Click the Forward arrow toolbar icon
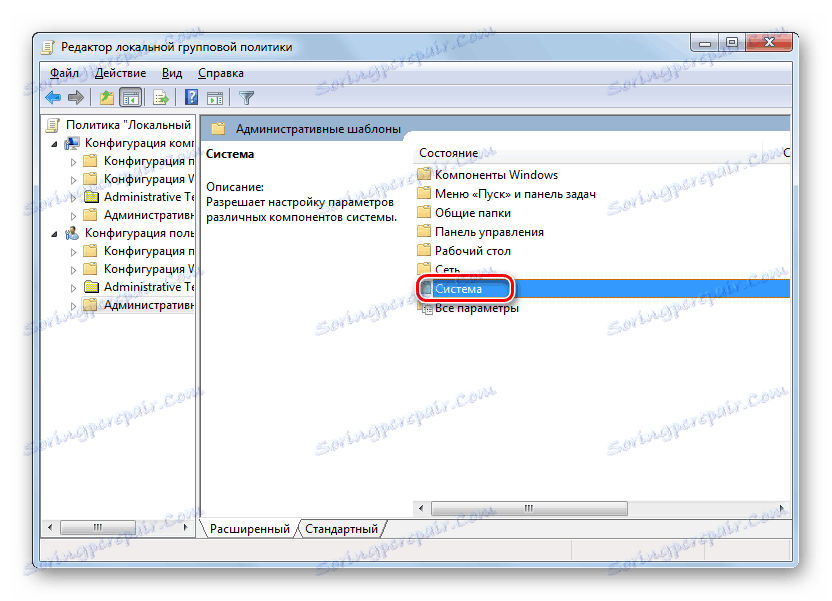Viewport: 832px width, 601px height. click(x=76, y=98)
